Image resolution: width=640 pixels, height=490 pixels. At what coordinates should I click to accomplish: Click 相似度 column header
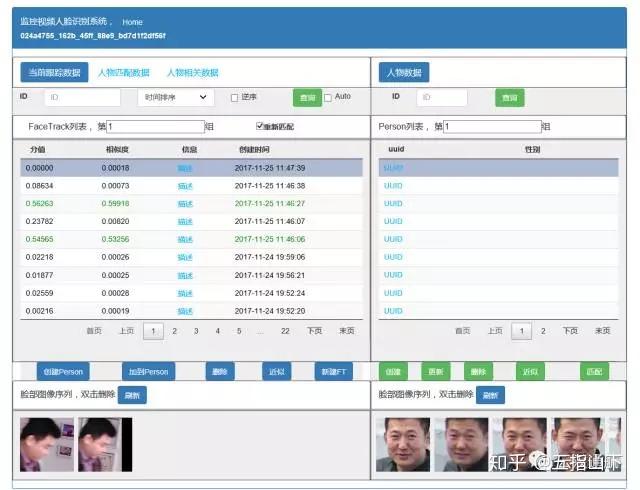117,149
